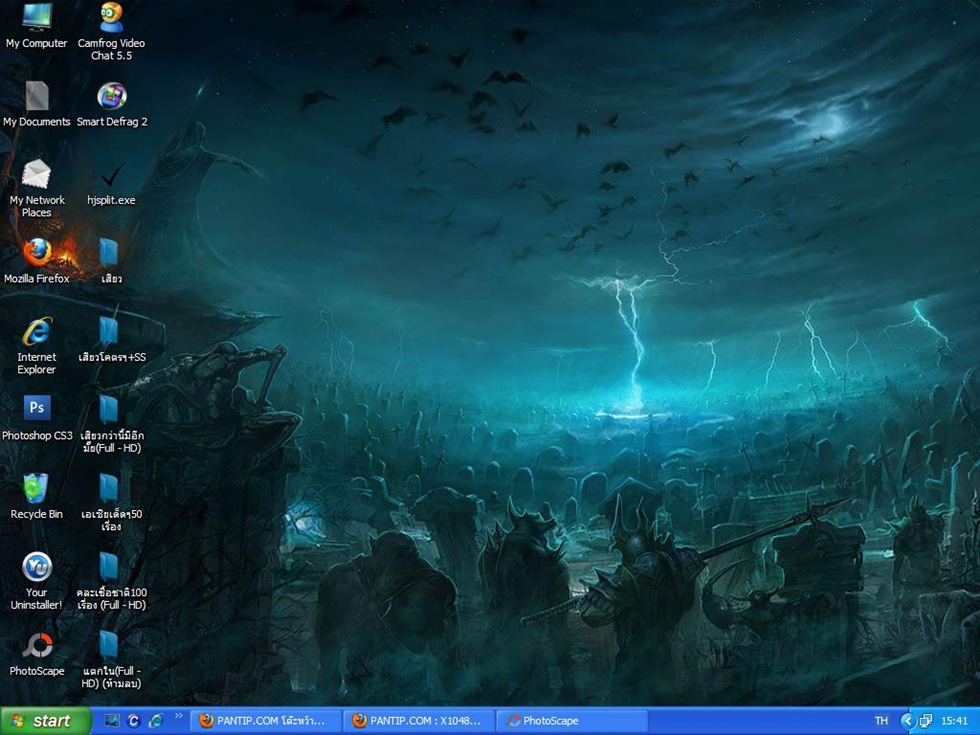The height and width of the screenshot is (735, 980).
Task: Select the My Documents desktop icon
Action: pos(36,104)
